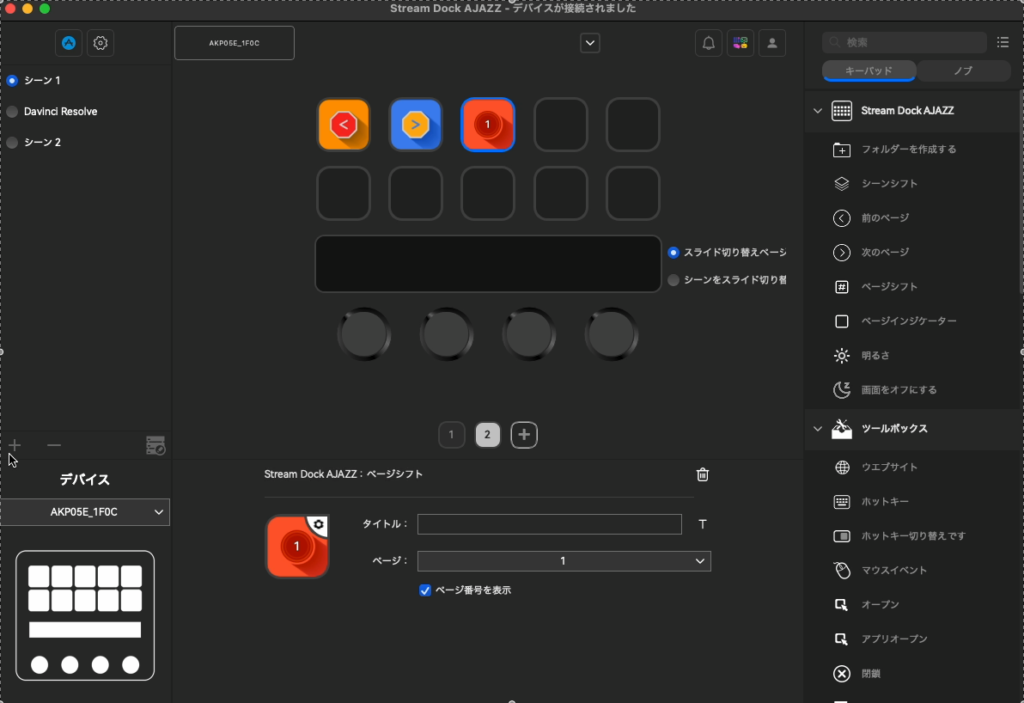Screen dimensions: 1024x703
Task: Open the ページ number dropdown
Action: pyautogui.click(x=563, y=561)
